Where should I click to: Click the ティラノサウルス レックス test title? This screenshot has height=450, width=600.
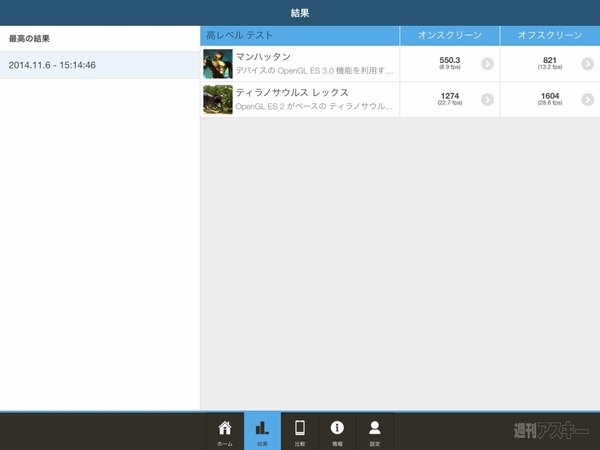click(292, 93)
